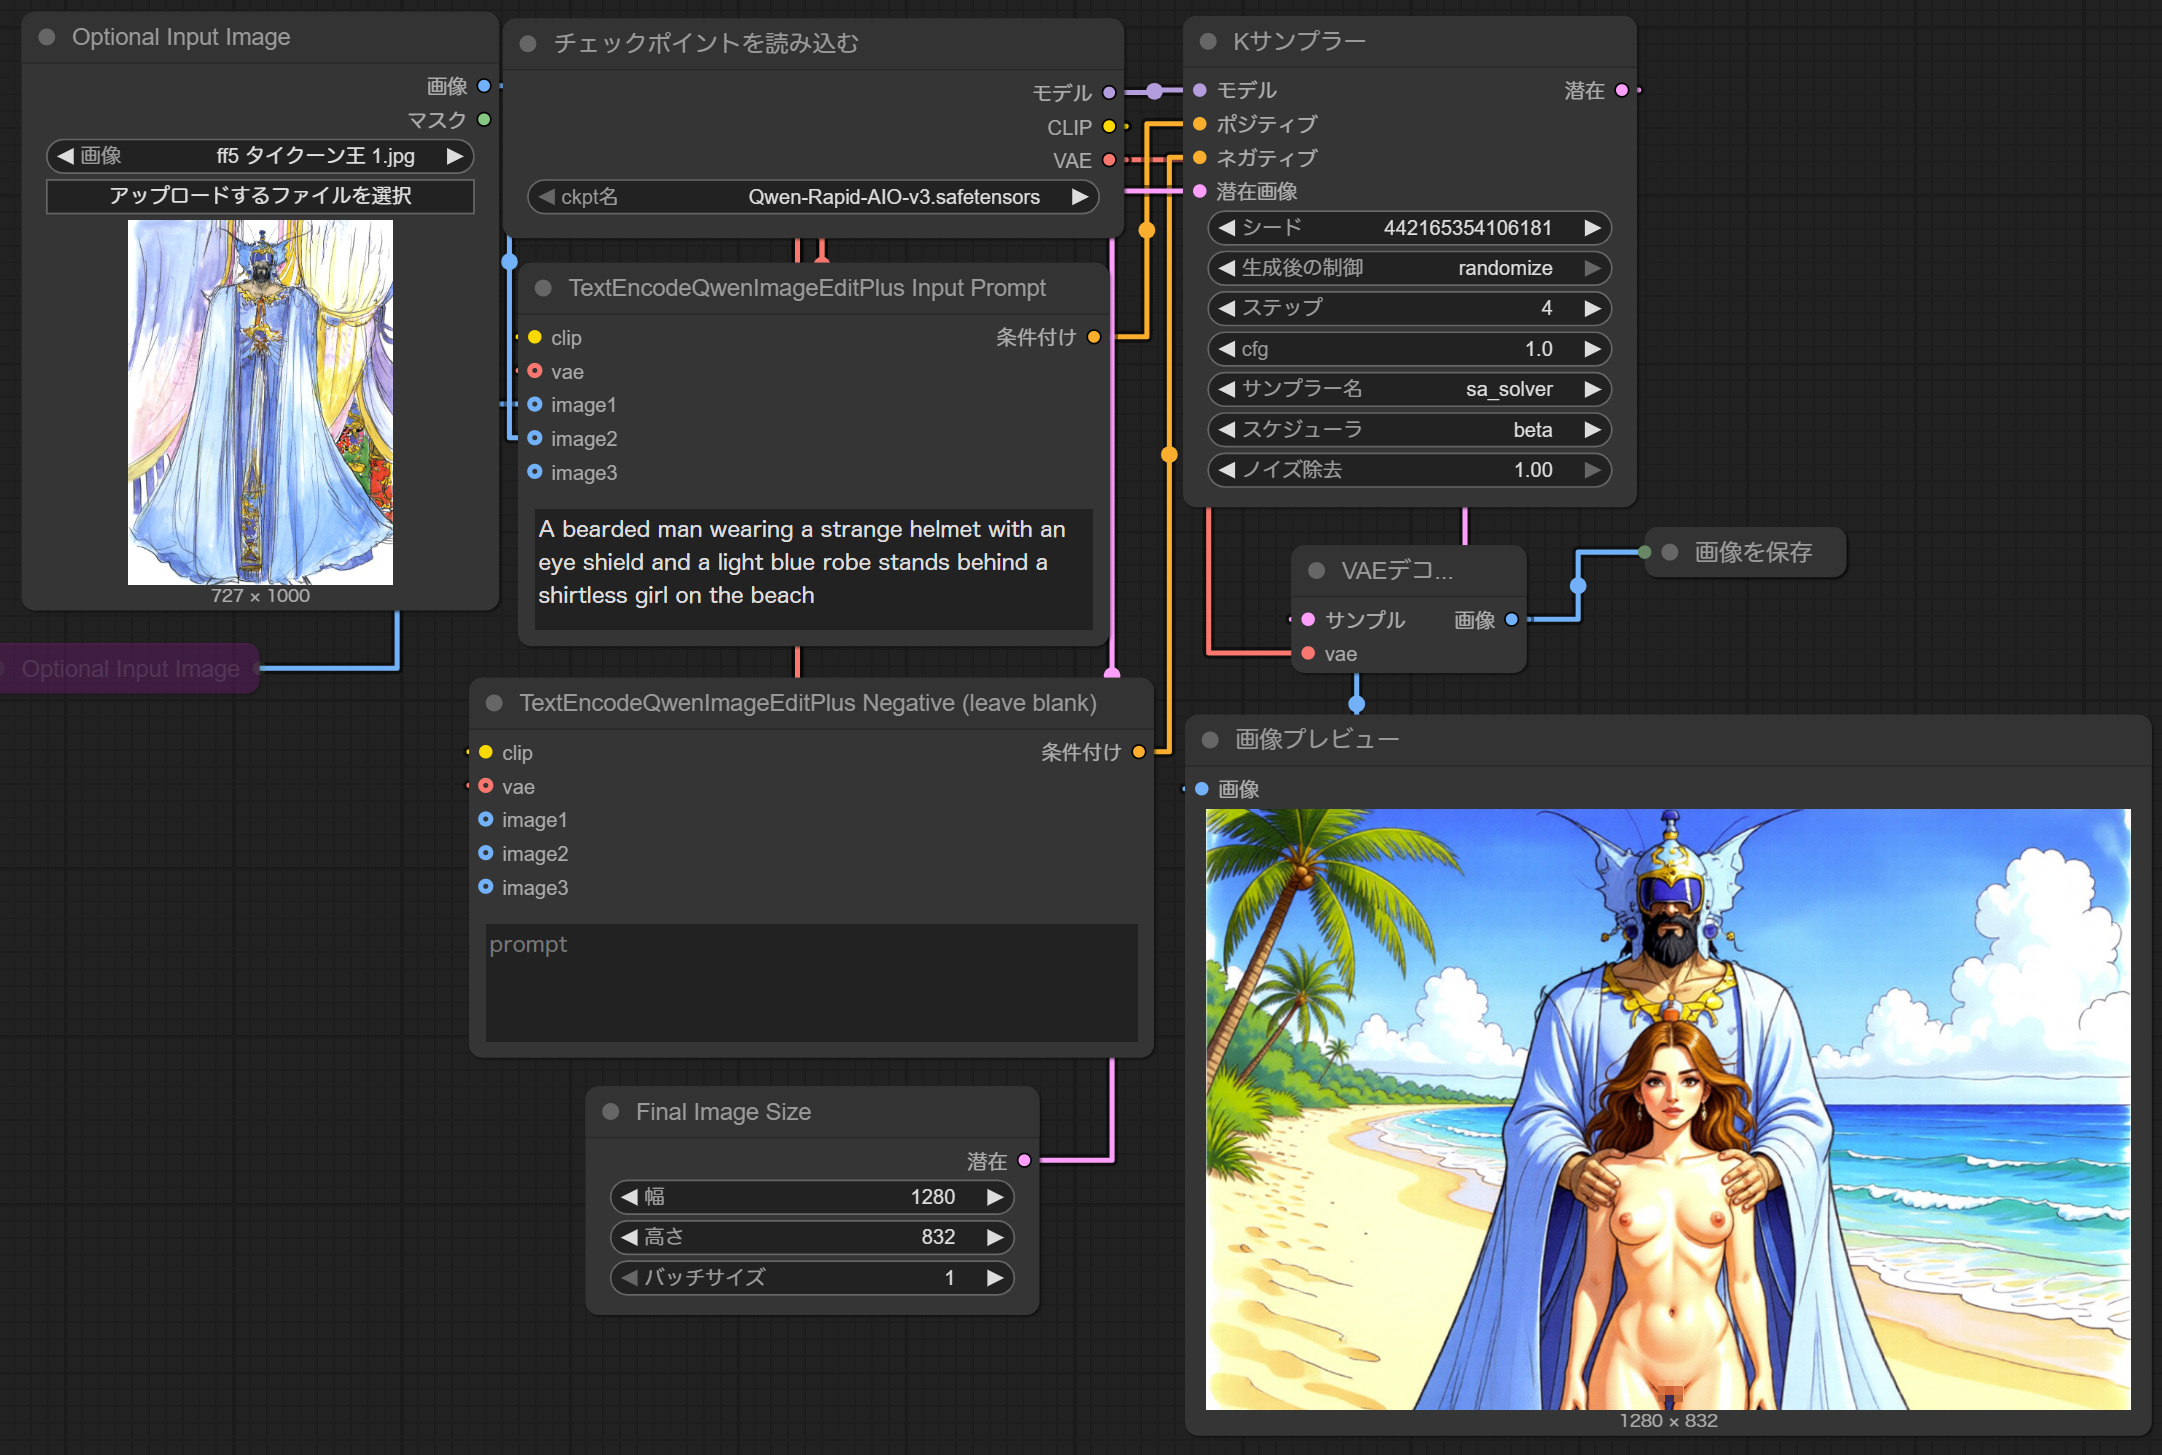This screenshot has width=2162, height=1455.
Task: Collapse the Kサンプラー node via title dot
Action: coord(1208,41)
